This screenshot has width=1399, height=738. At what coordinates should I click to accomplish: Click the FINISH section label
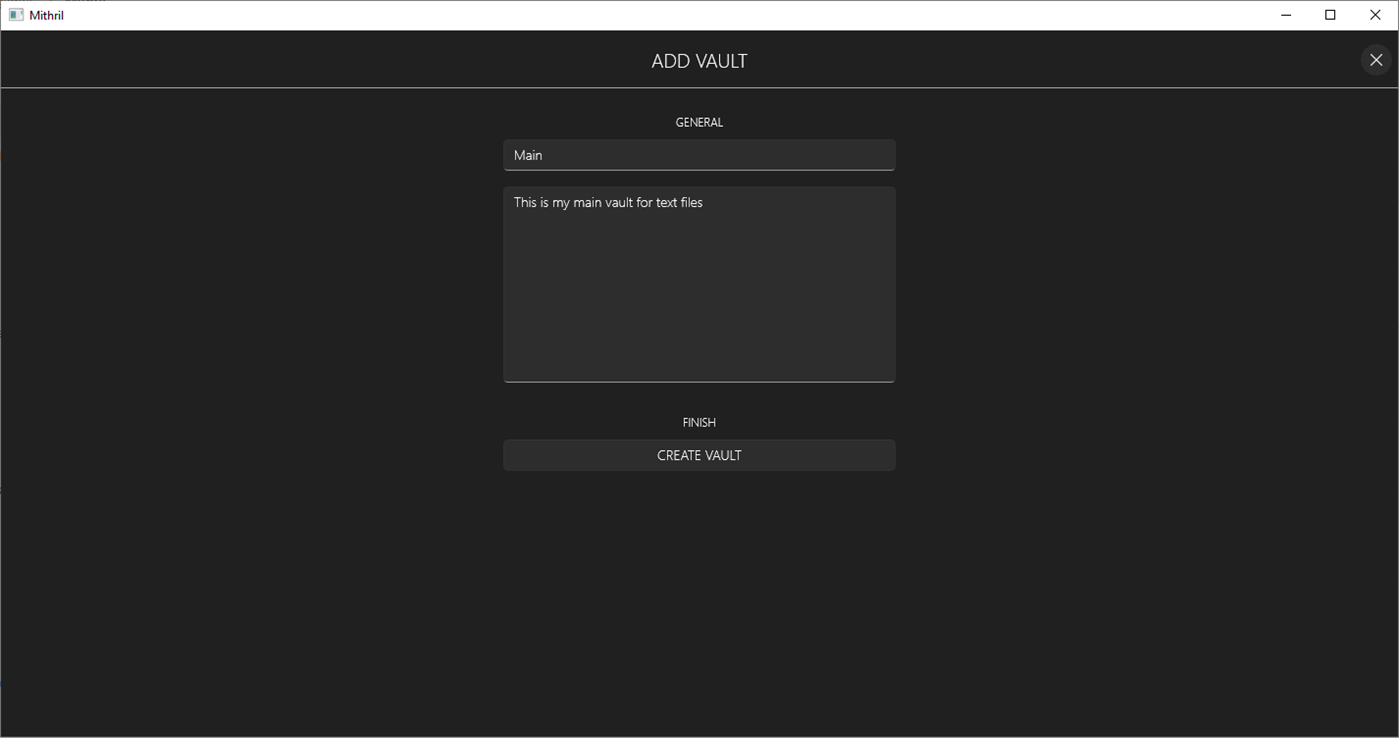pyautogui.click(x=699, y=421)
